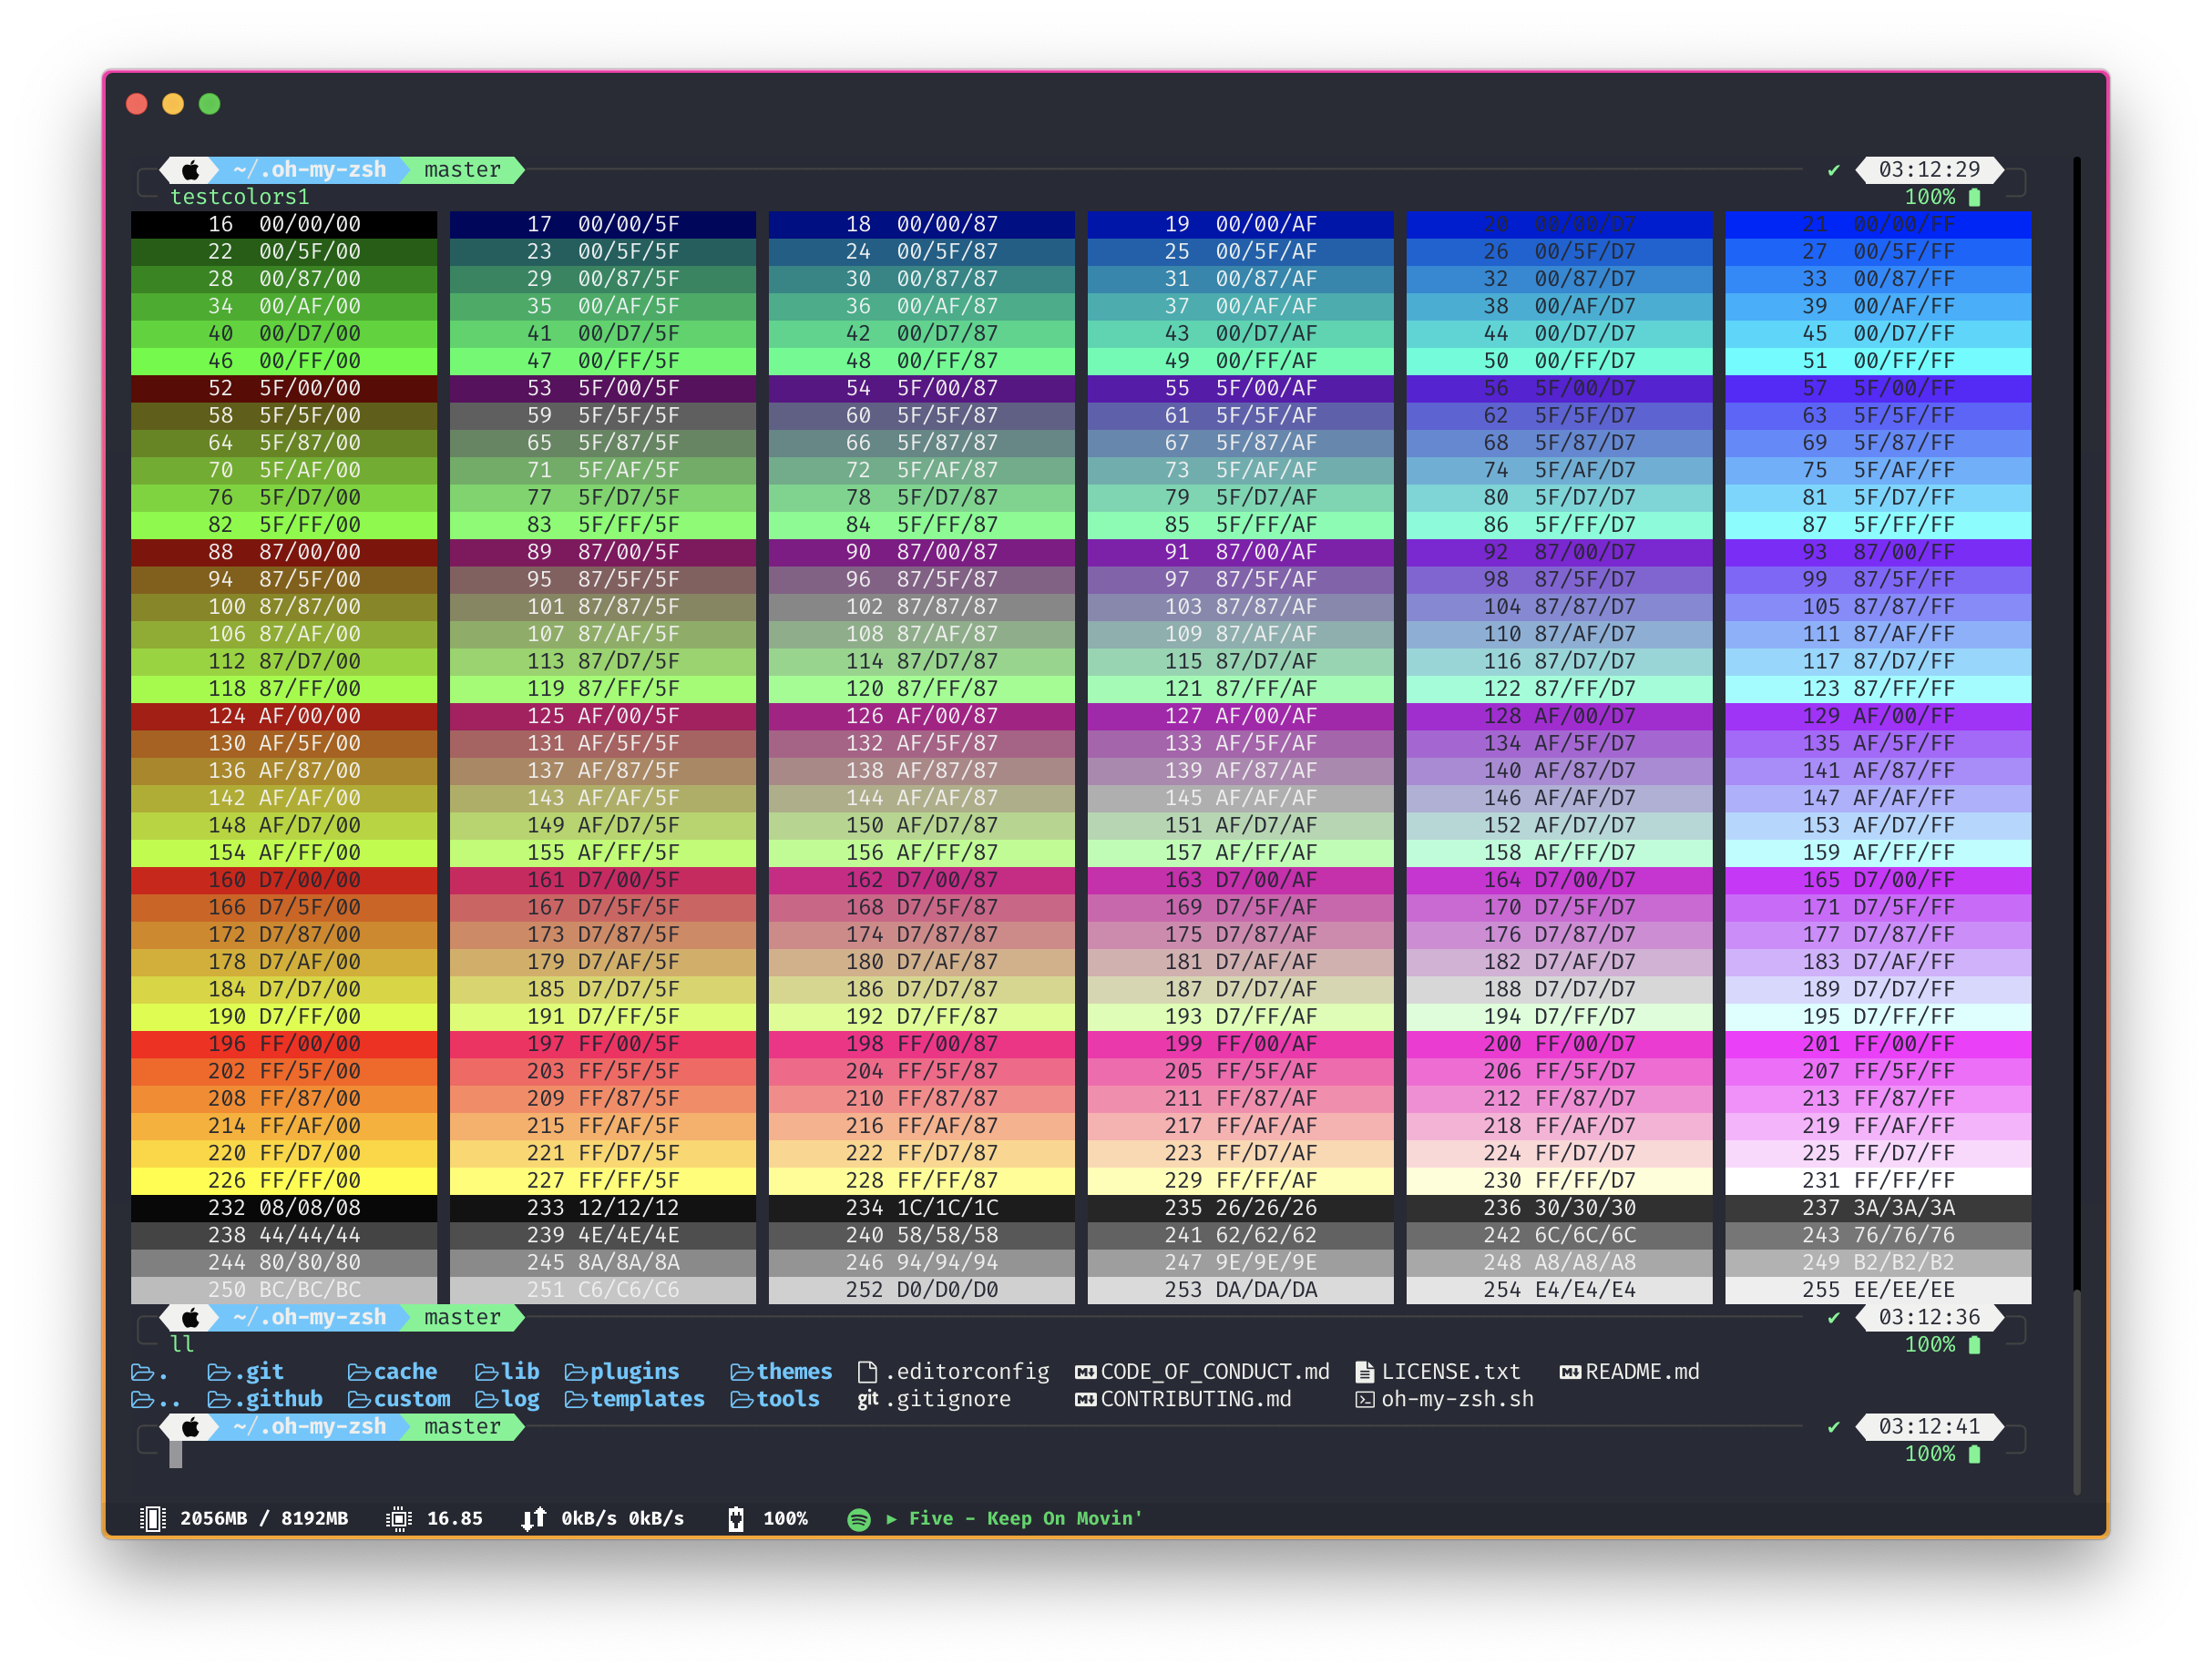2212x1674 pixels.
Task: Click the git icon beside .gitignore
Action: pyautogui.click(x=867, y=1399)
